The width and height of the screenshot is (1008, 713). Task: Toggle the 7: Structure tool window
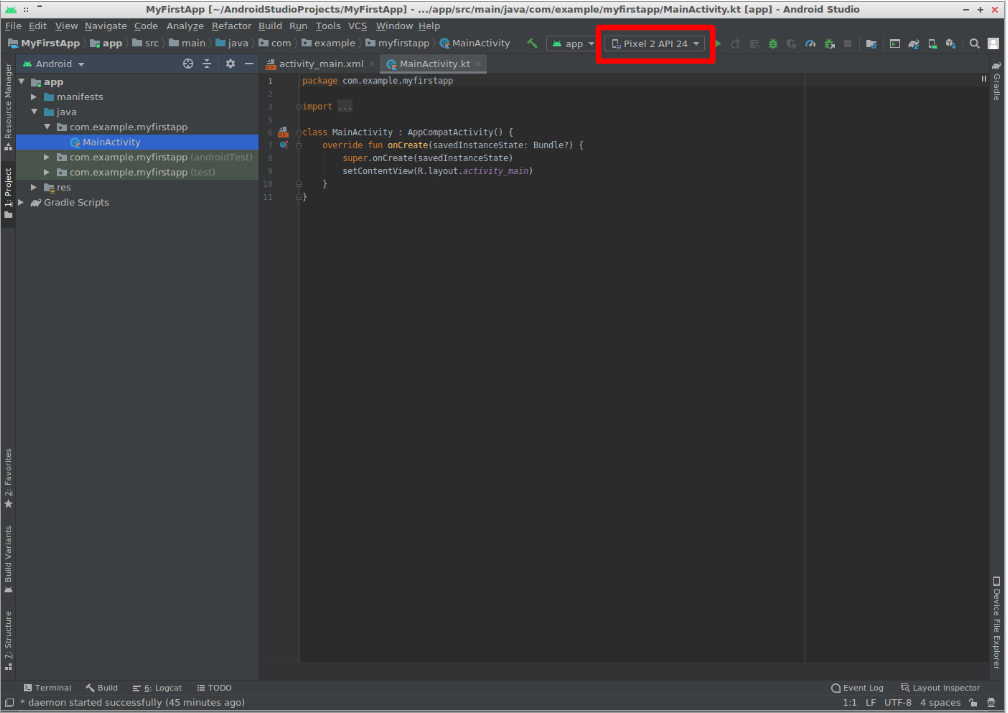coord(8,640)
